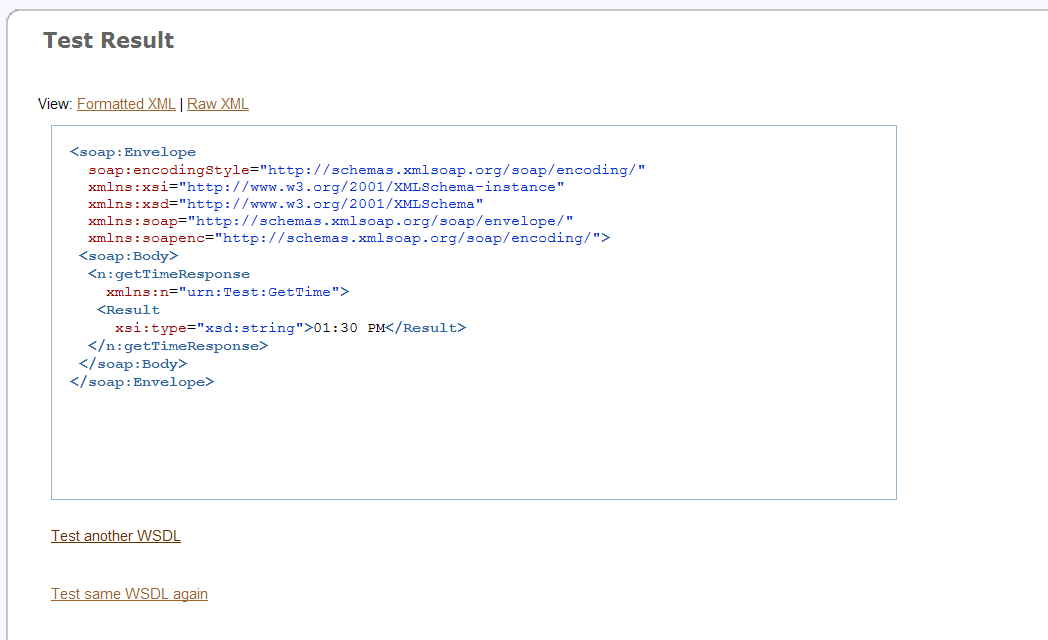Select the Test Result heading
This screenshot has height=640, width=1048.
pyautogui.click(x=108, y=40)
